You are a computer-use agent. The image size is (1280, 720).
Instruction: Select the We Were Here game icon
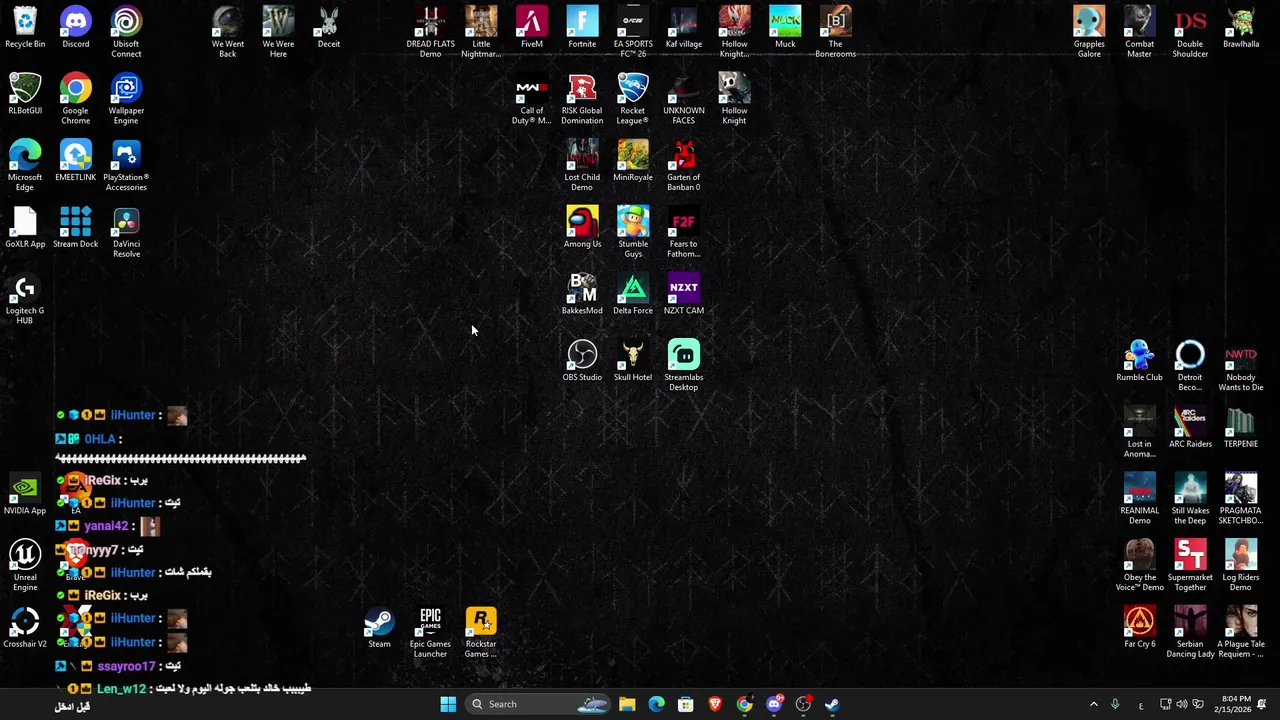[x=278, y=32]
